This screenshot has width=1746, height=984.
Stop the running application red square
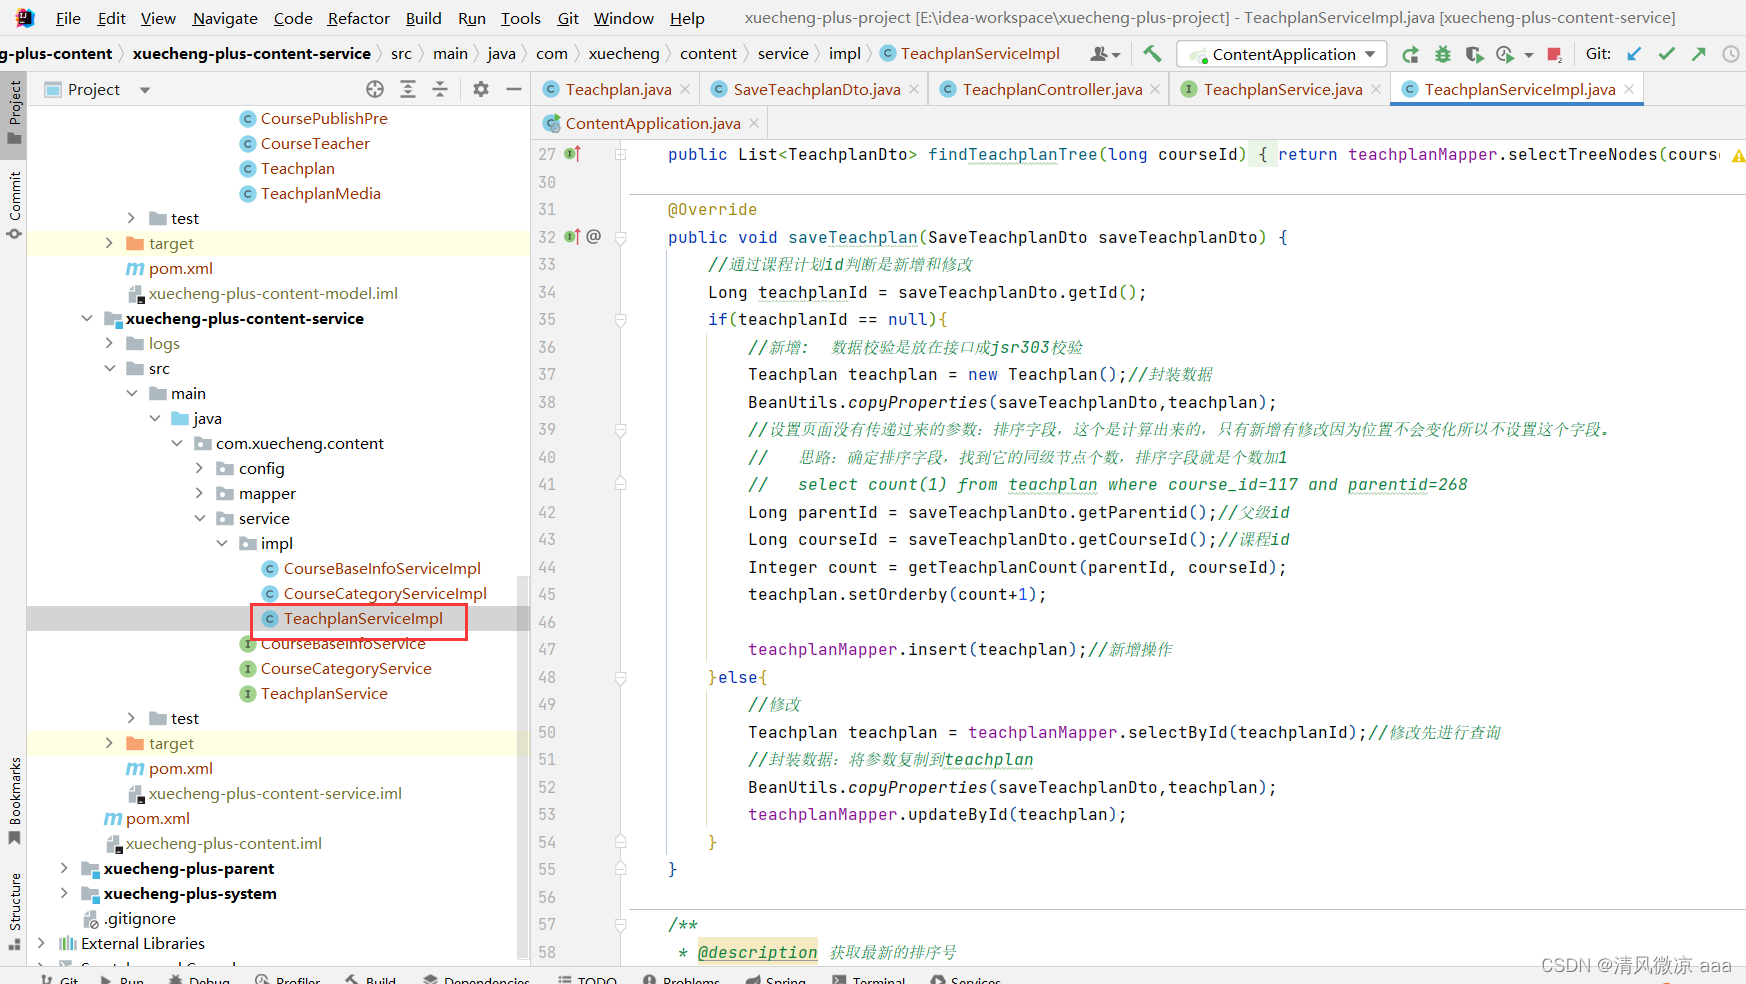(x=1554, y=54)
